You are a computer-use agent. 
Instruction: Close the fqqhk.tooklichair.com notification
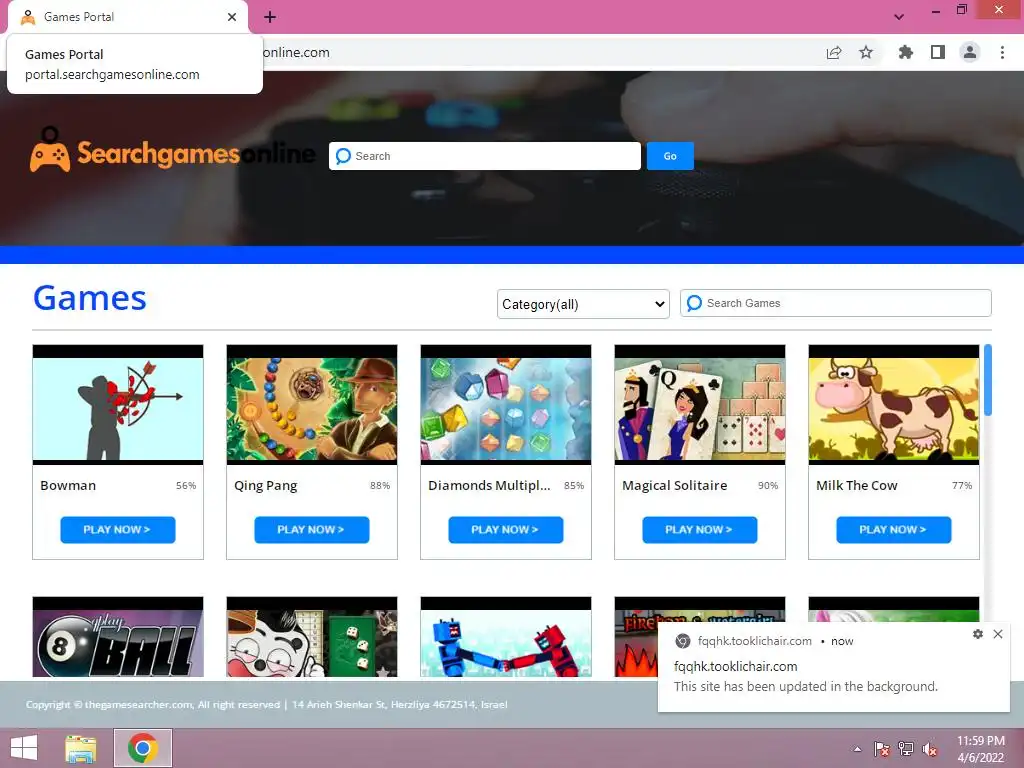point(998,634)
